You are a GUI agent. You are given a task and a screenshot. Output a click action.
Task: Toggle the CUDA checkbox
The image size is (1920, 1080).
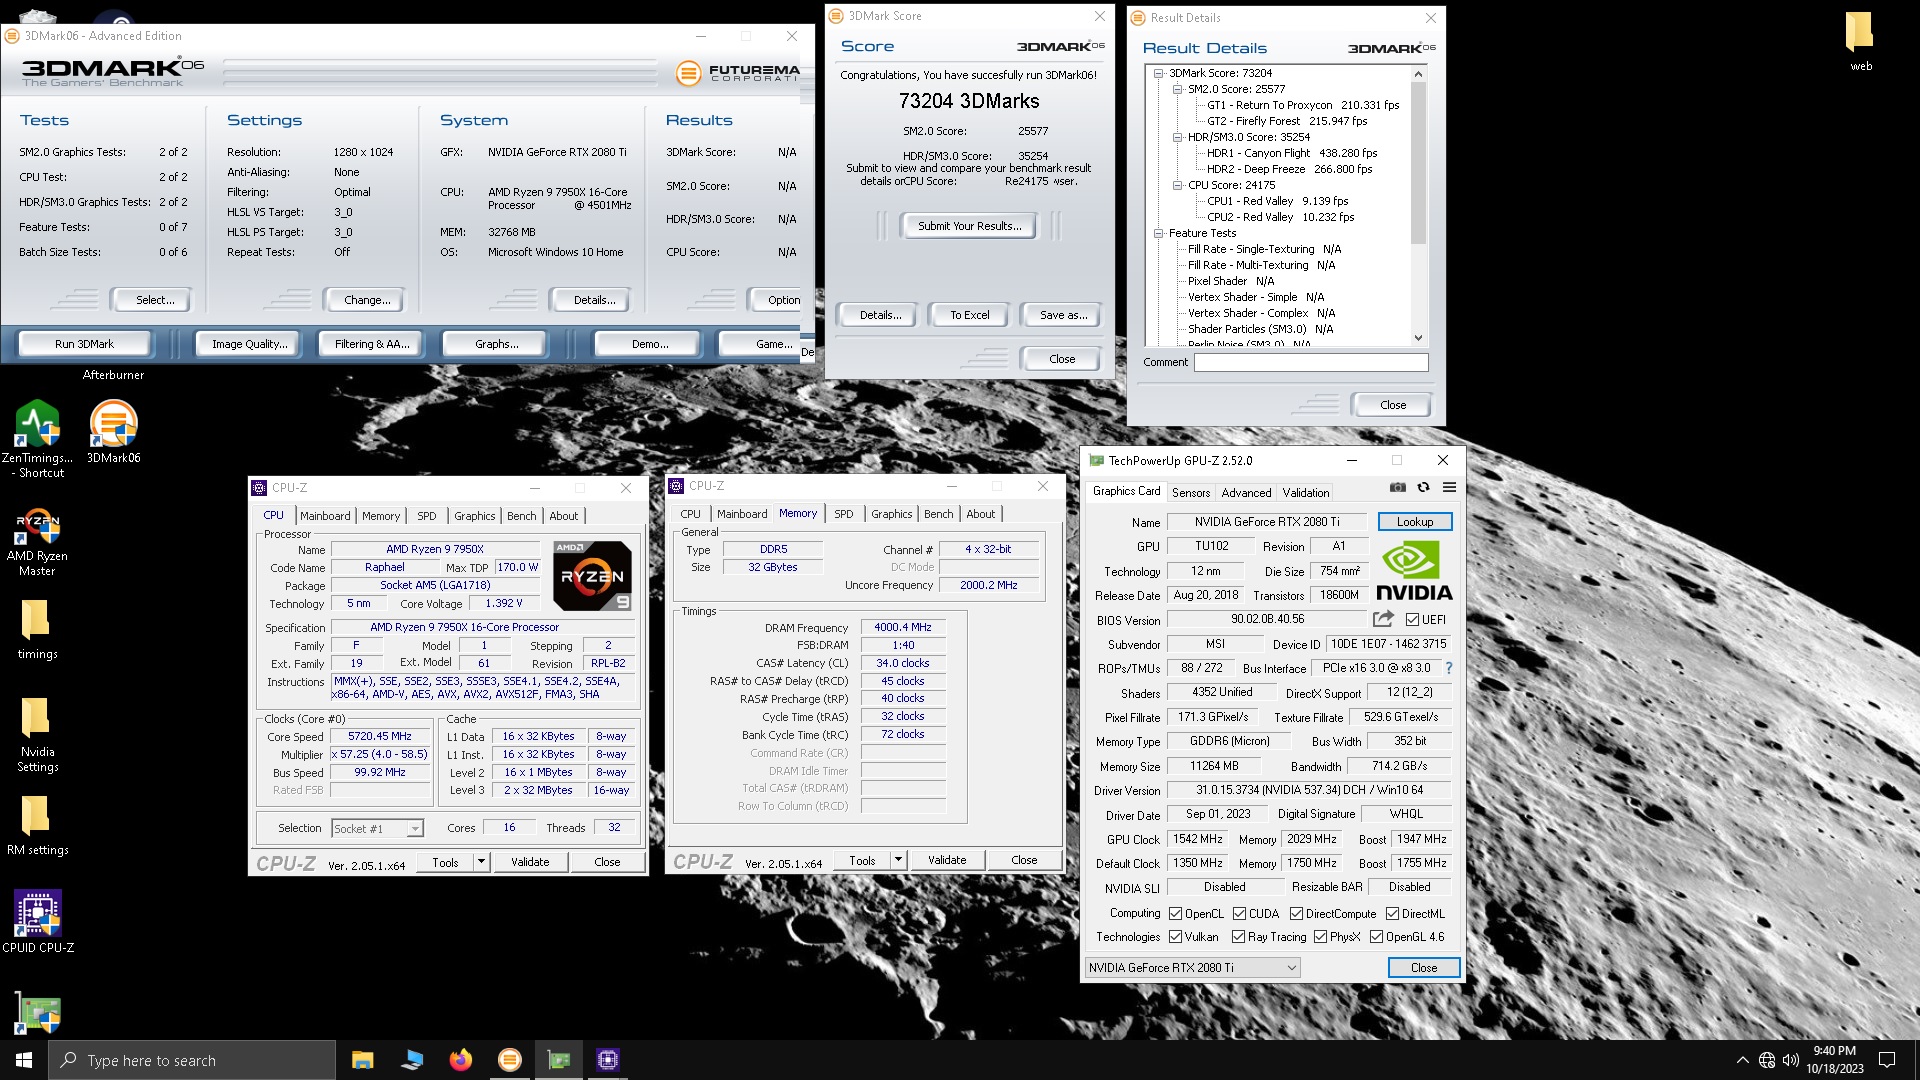click(x=1239, y=914)
